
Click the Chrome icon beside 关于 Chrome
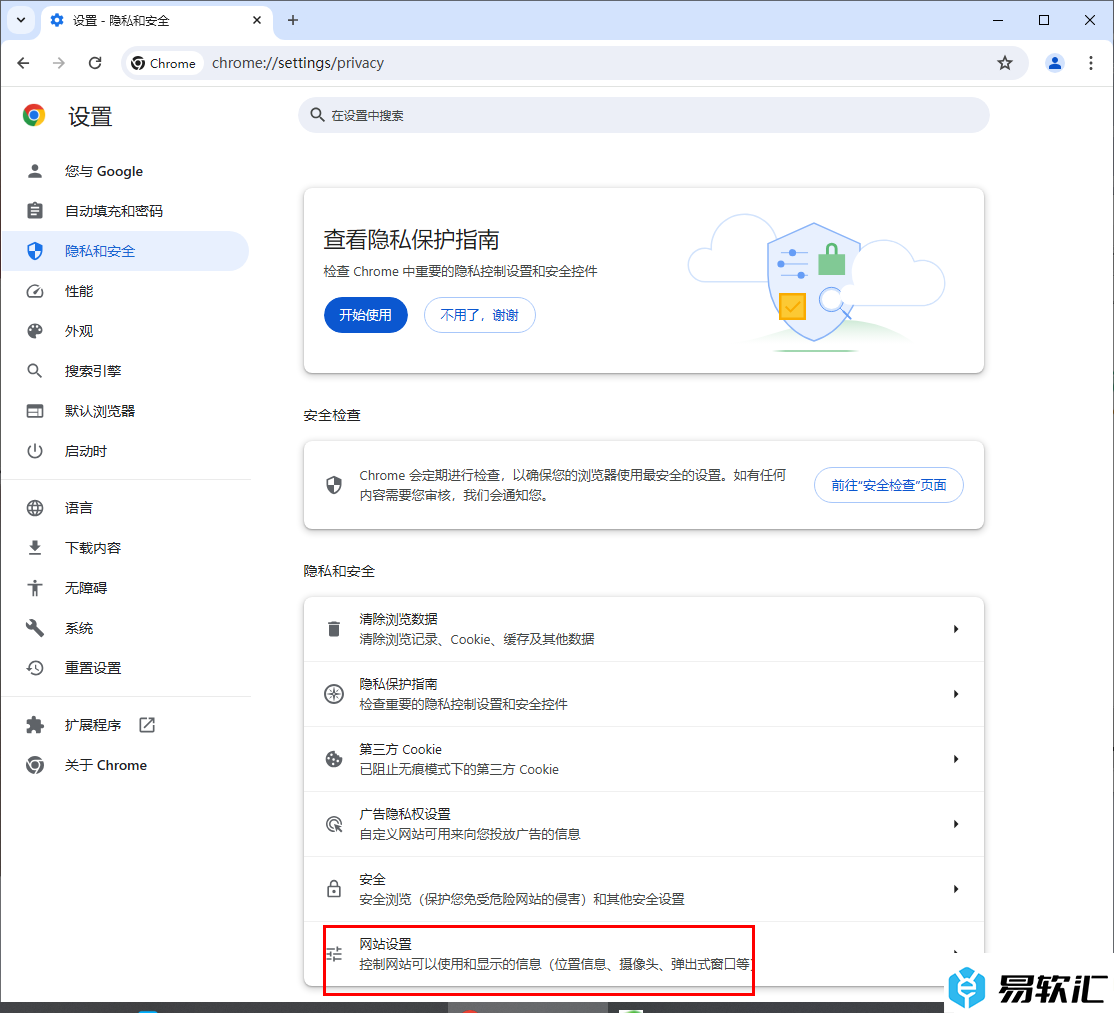35,765
